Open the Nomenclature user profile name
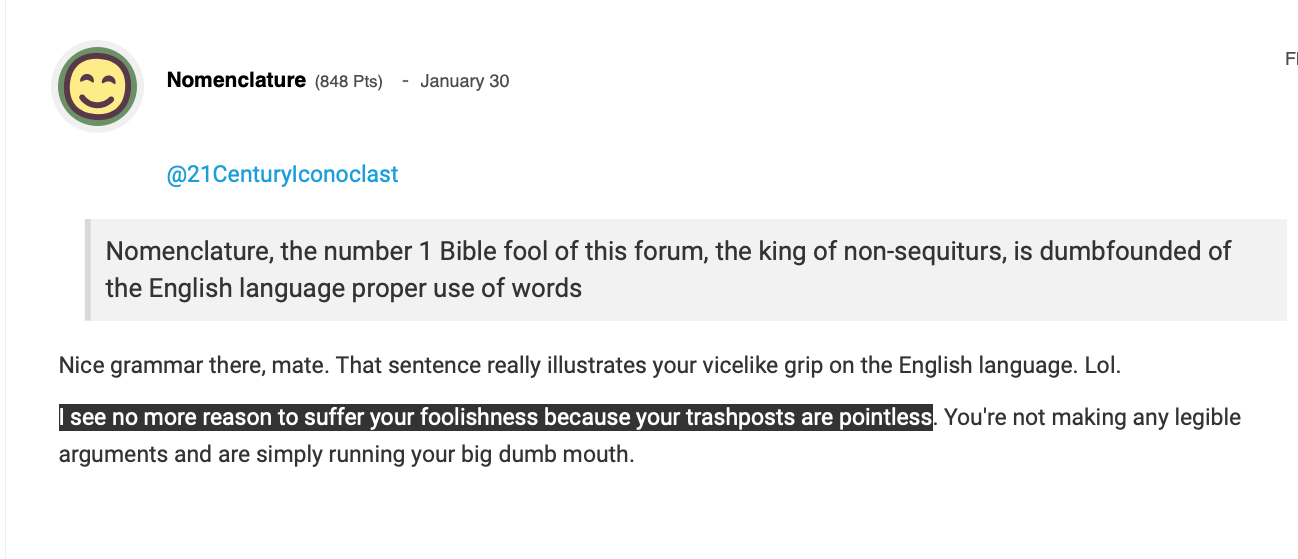 coord(236,80)
